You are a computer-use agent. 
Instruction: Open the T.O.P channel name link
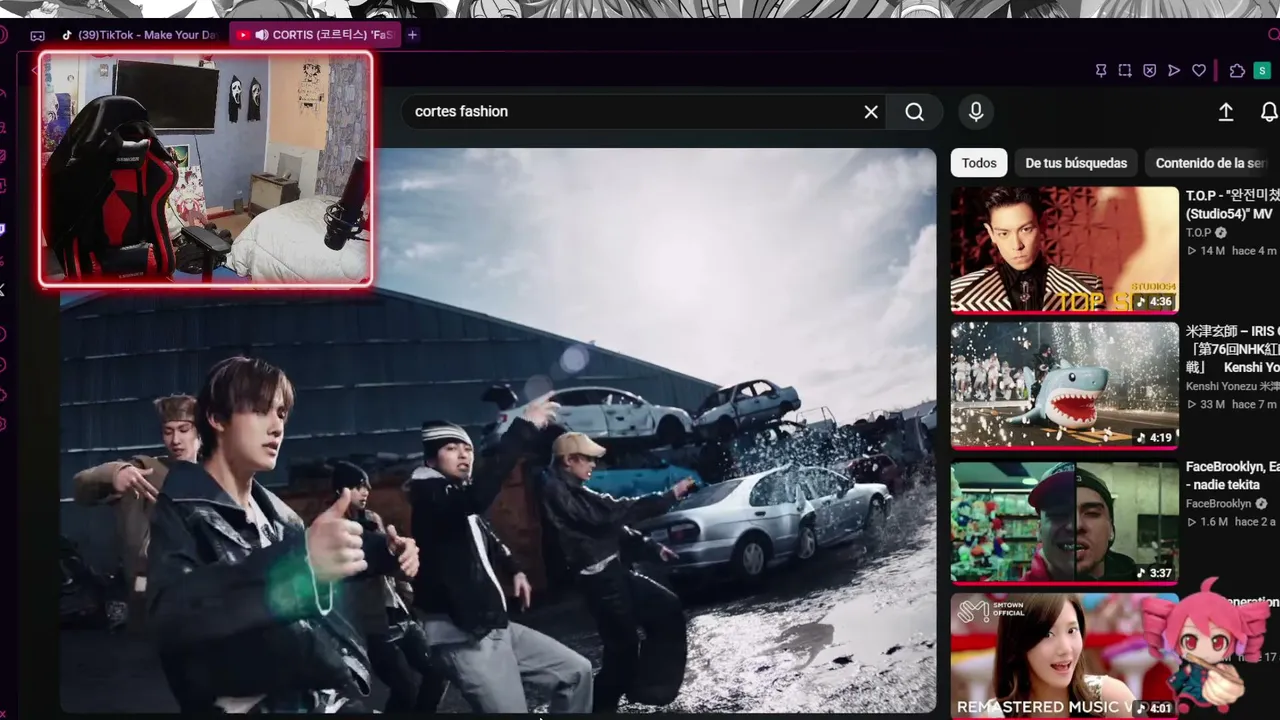[x=1199, y=233]
